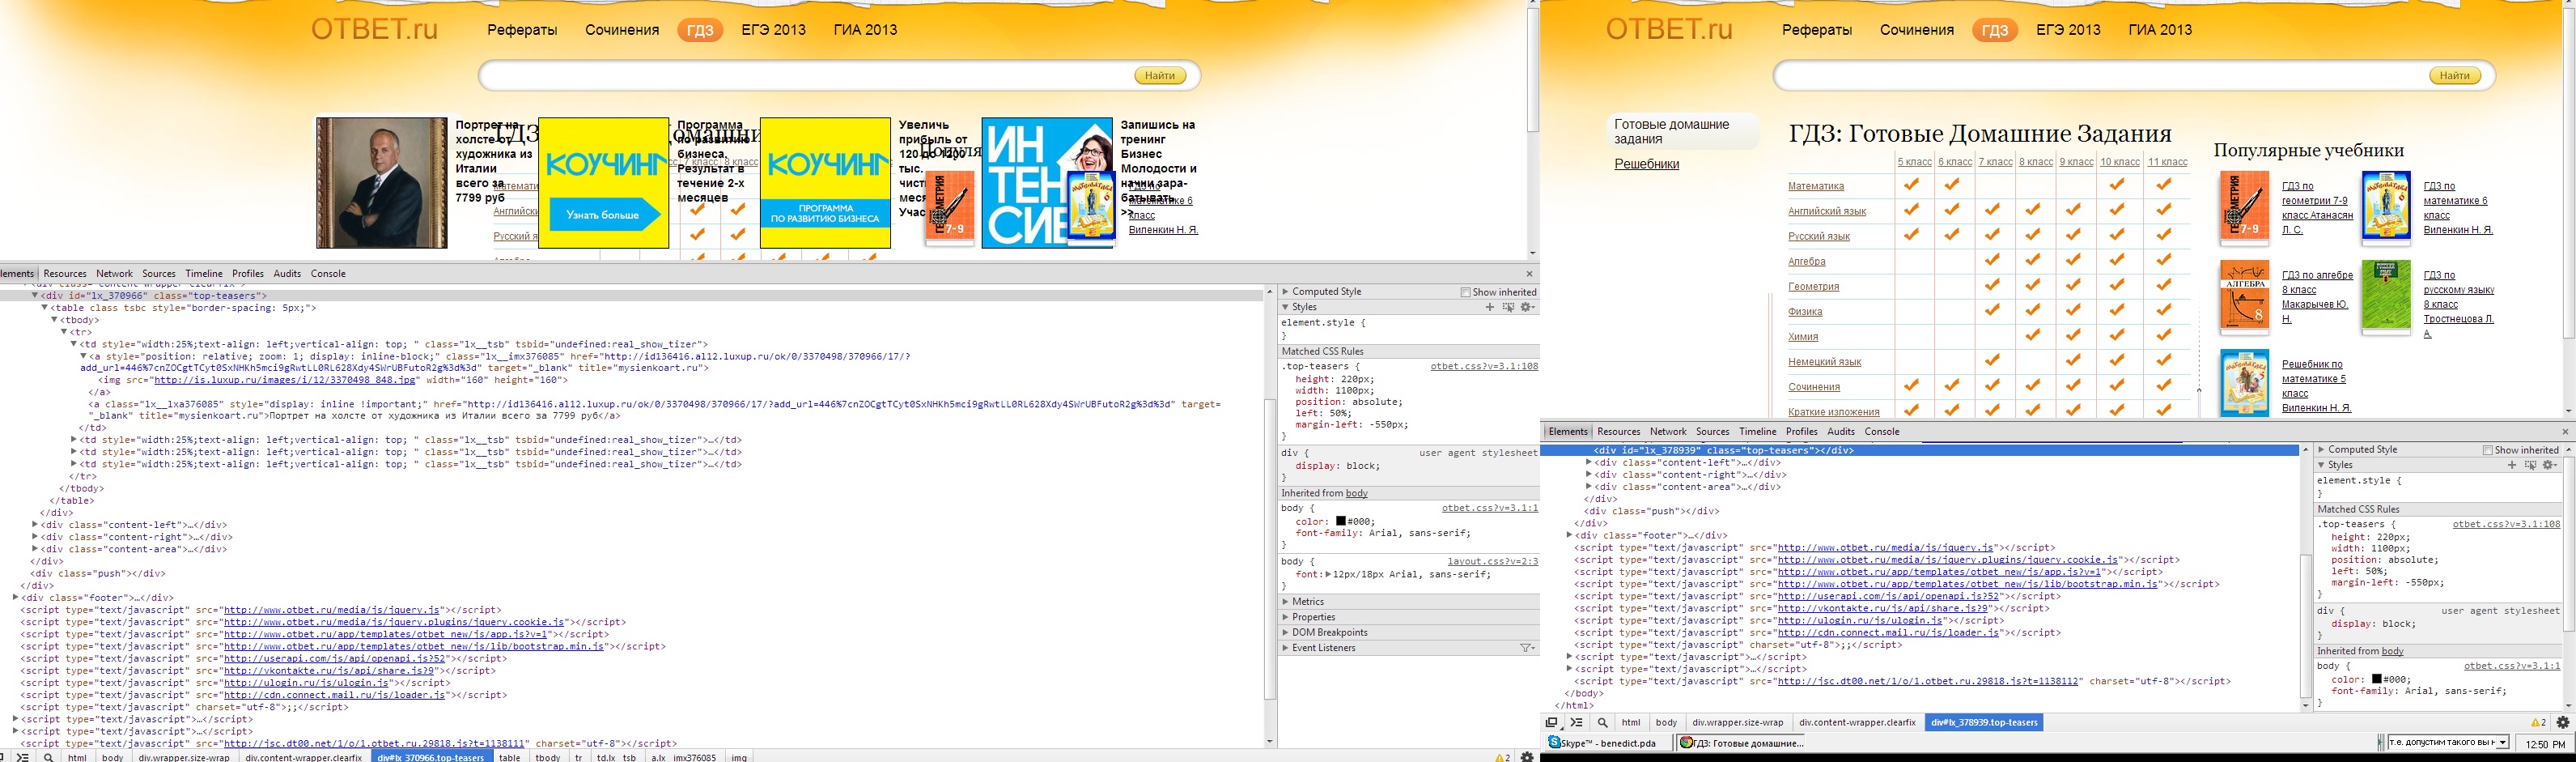Open math 6 Vilenkin cover in right window

pos(2386,208)
